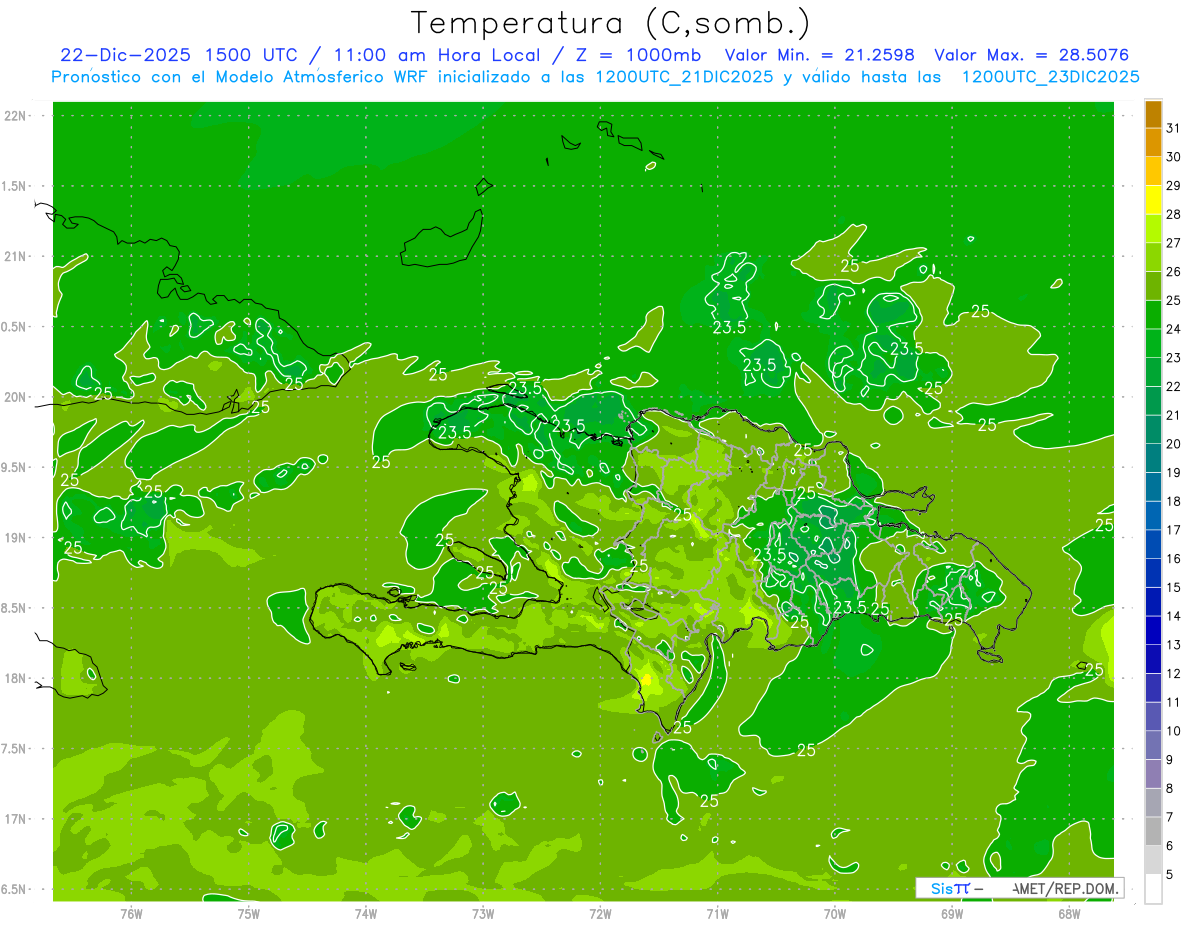This screenshot has height=927, width=1200.
Task: Select the "Valor Max. = 28.5076" reading
Action: pyautogui.click(x=1031, y=55)
